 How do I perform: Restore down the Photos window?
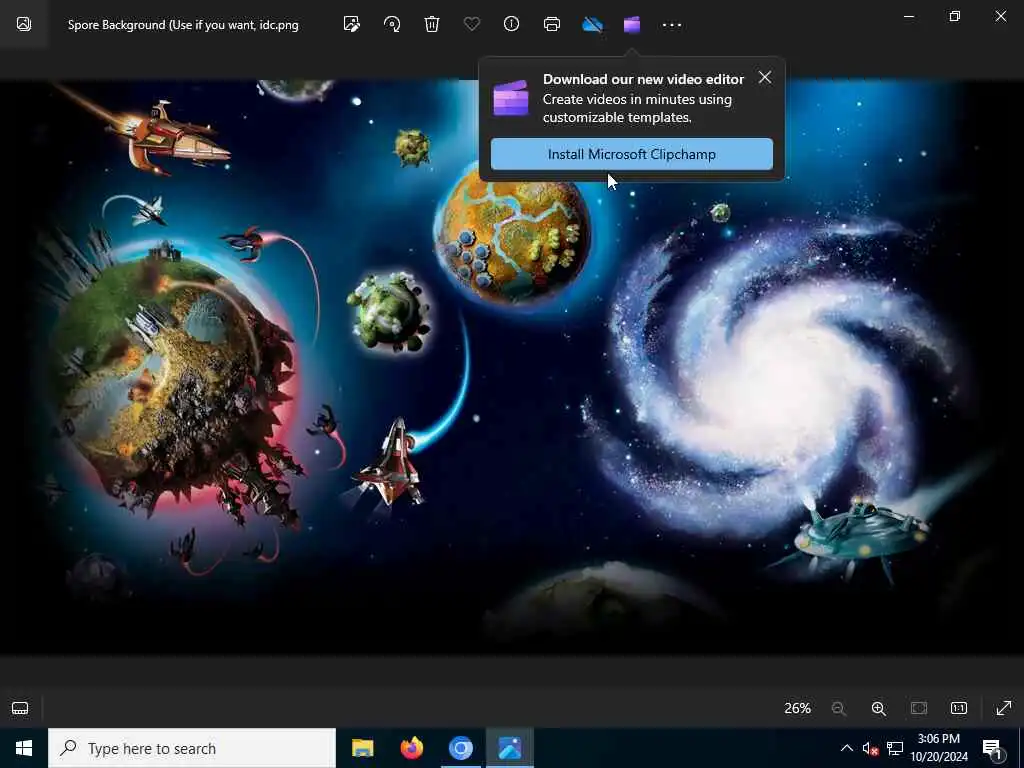(x=955, y=16)
